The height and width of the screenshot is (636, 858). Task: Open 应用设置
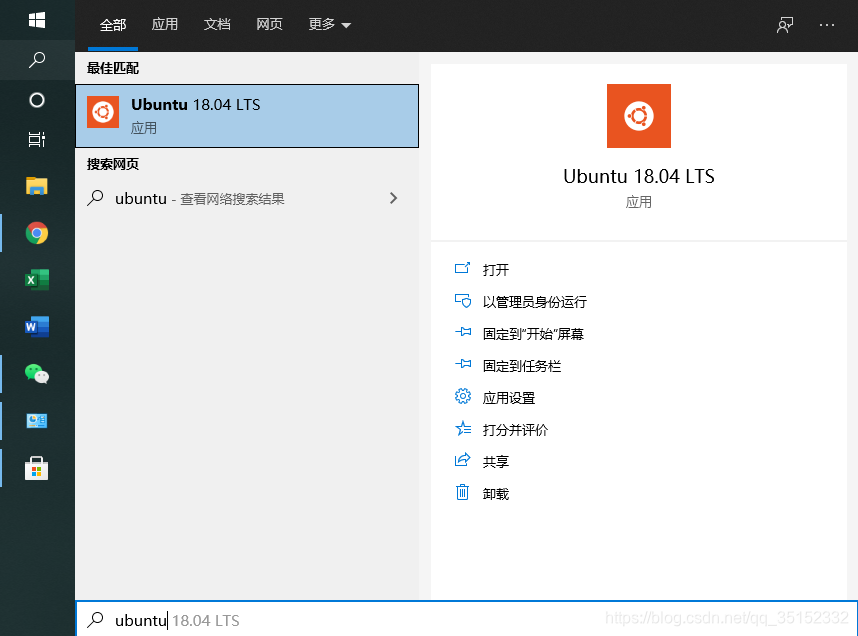click(x=509, y=398)
